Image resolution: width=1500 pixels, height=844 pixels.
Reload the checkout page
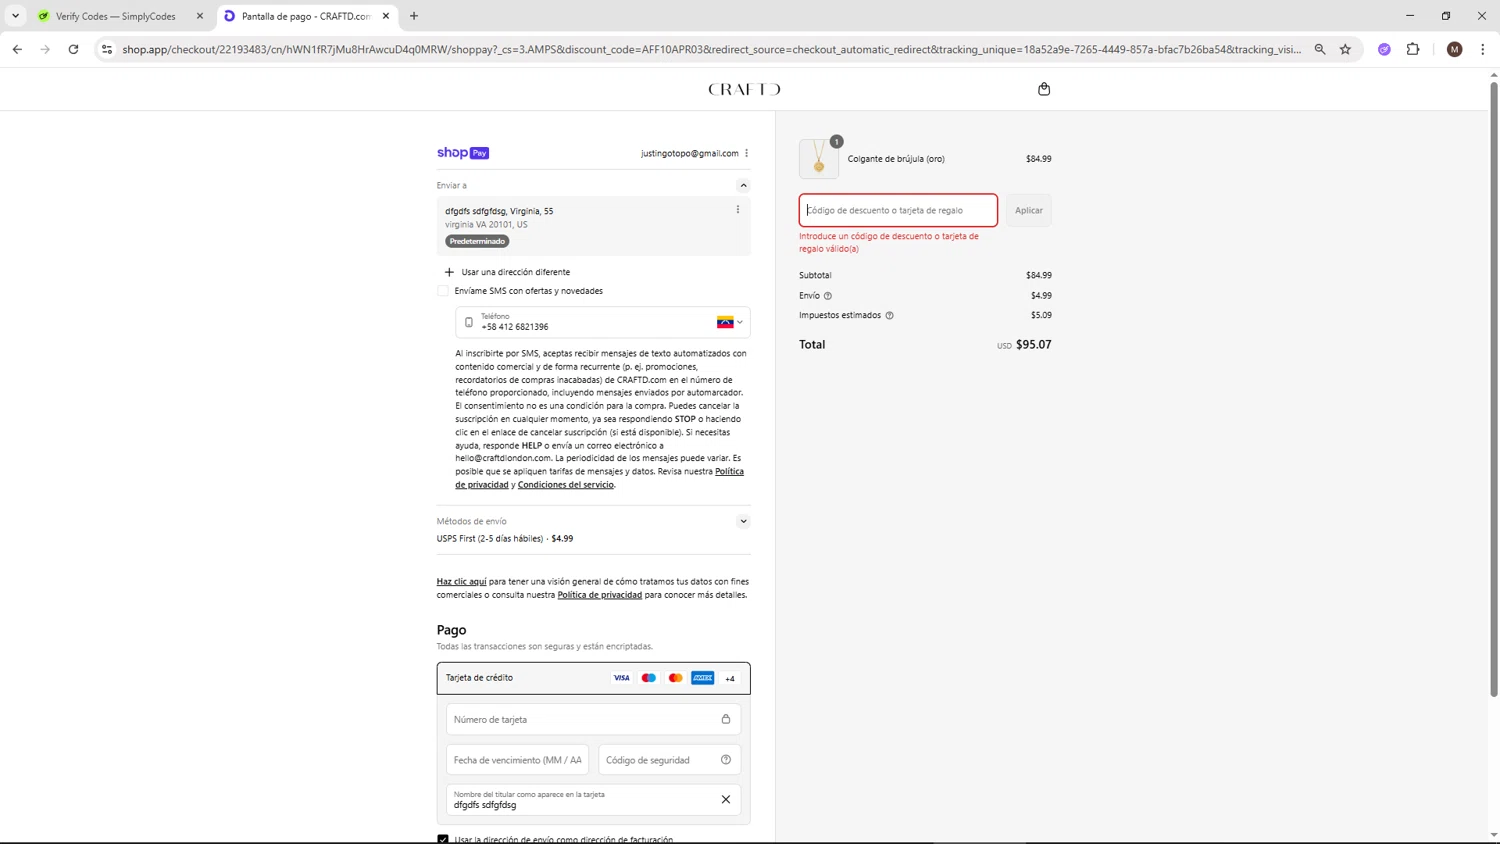[x=73, y=49]
